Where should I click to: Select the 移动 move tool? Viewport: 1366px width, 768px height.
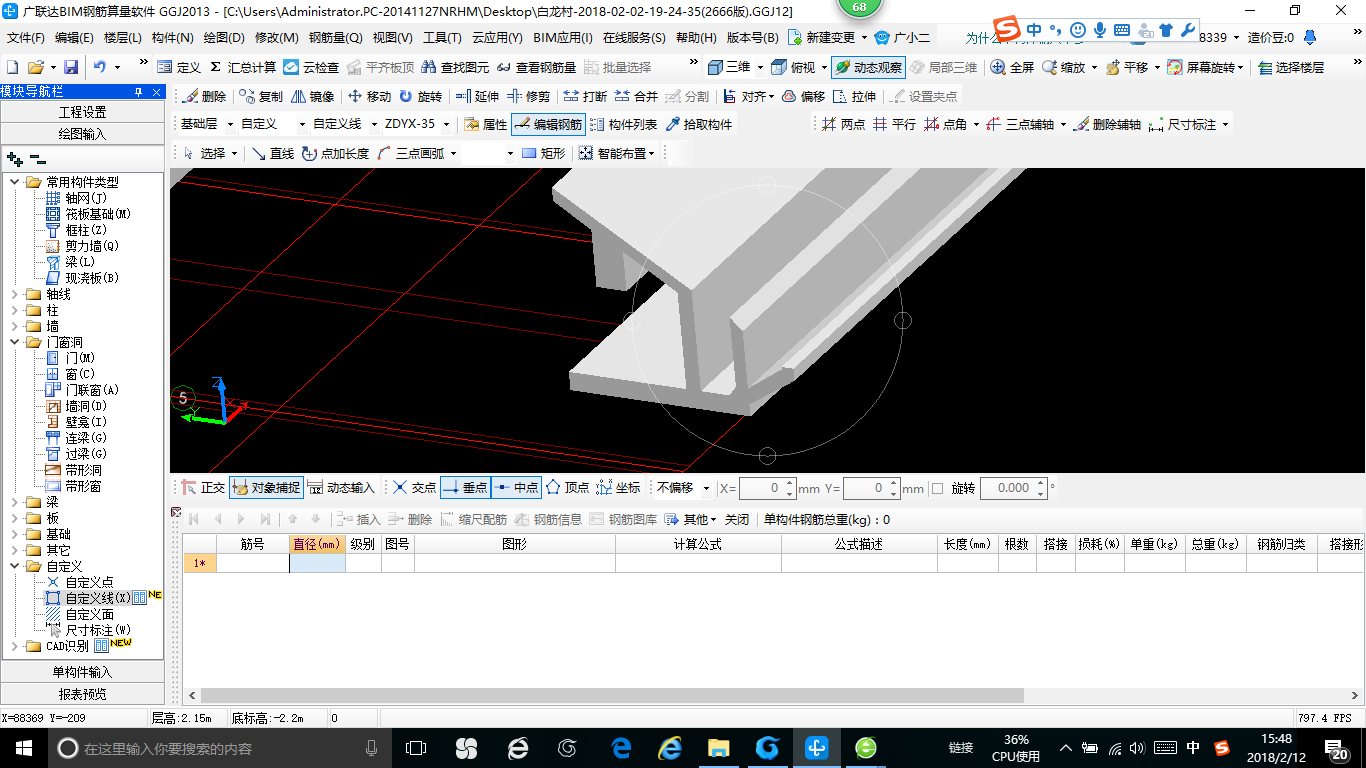pos(369,96)
